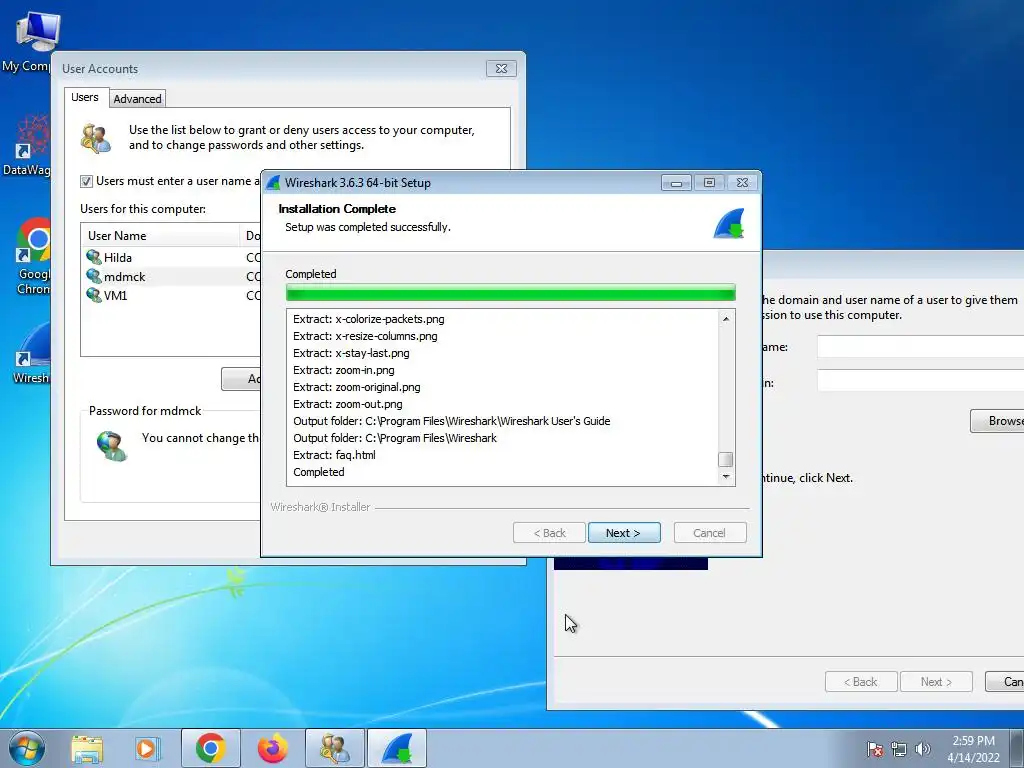Click the Wireshark fin icon in Setup title bar
Image resolution: width=1024 pixels, height=768 pixels.
(x=274, y=183)
